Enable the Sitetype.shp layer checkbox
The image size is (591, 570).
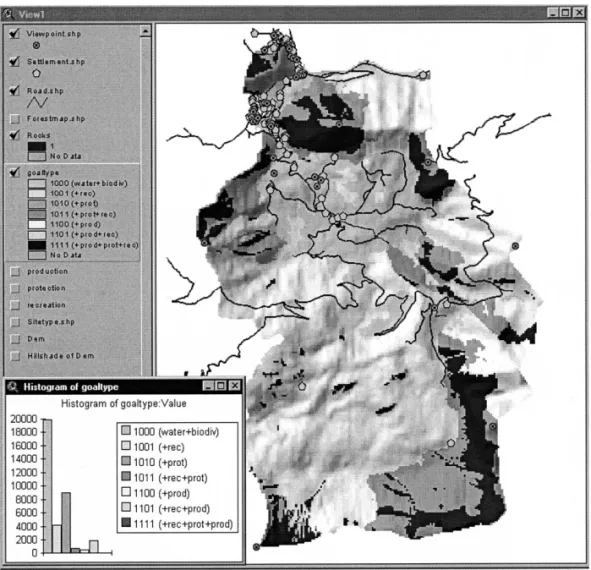click(x=15, y=322)
